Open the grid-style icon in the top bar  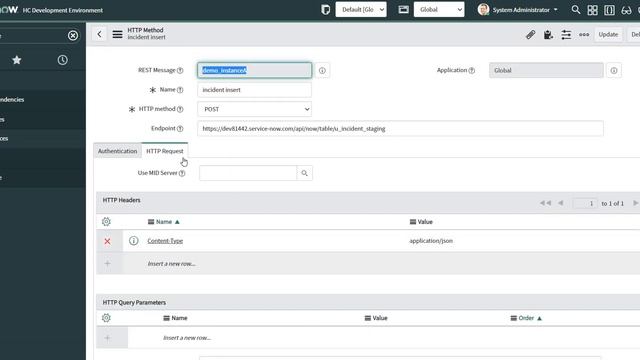pos(592,10)
